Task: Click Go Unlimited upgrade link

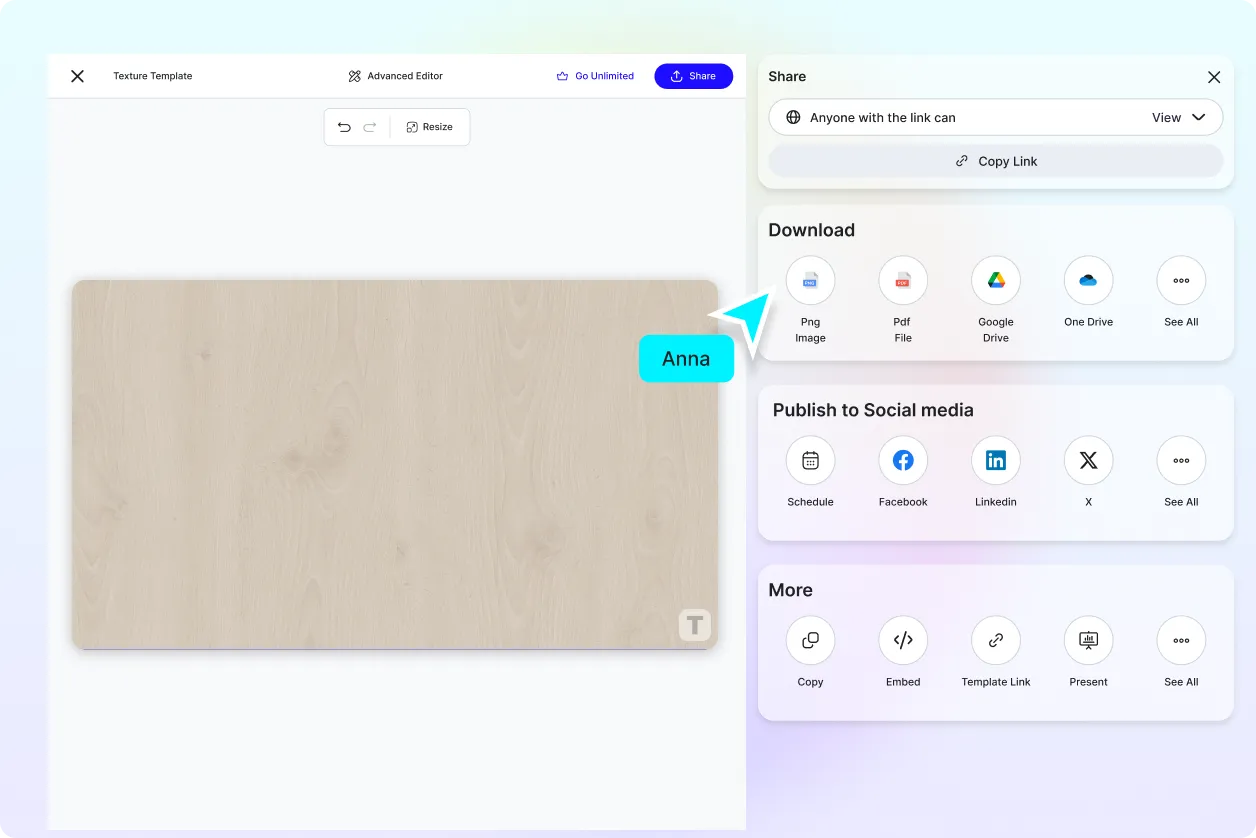Action: pos(595,76)
